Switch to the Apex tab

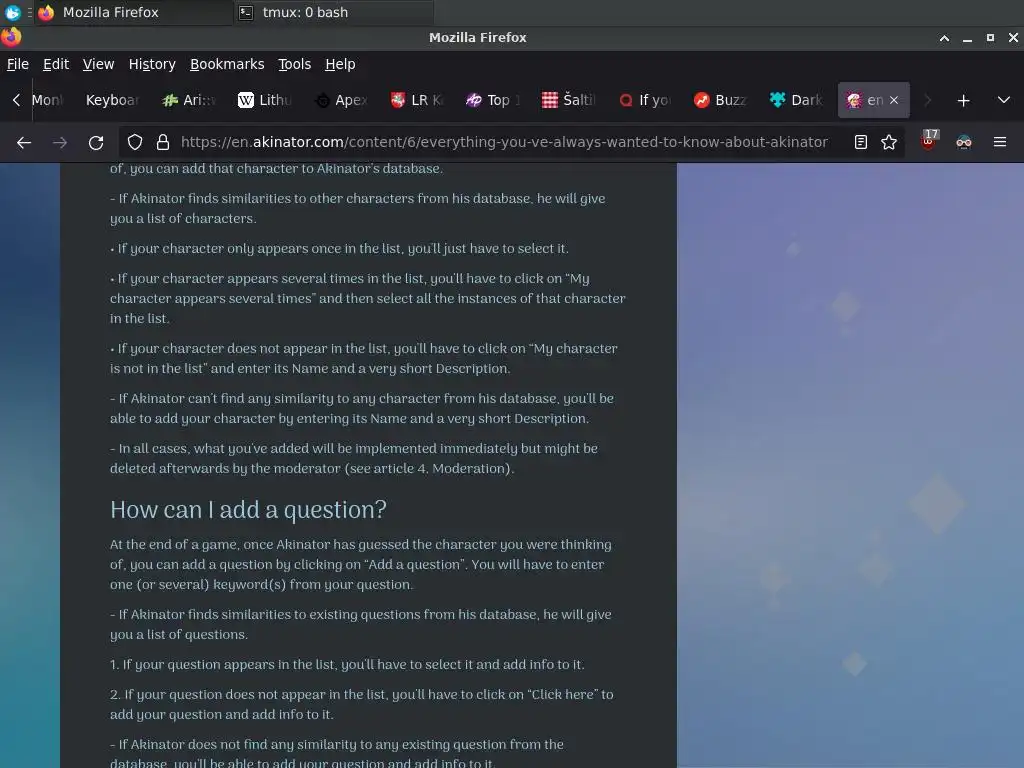[340, 100]
